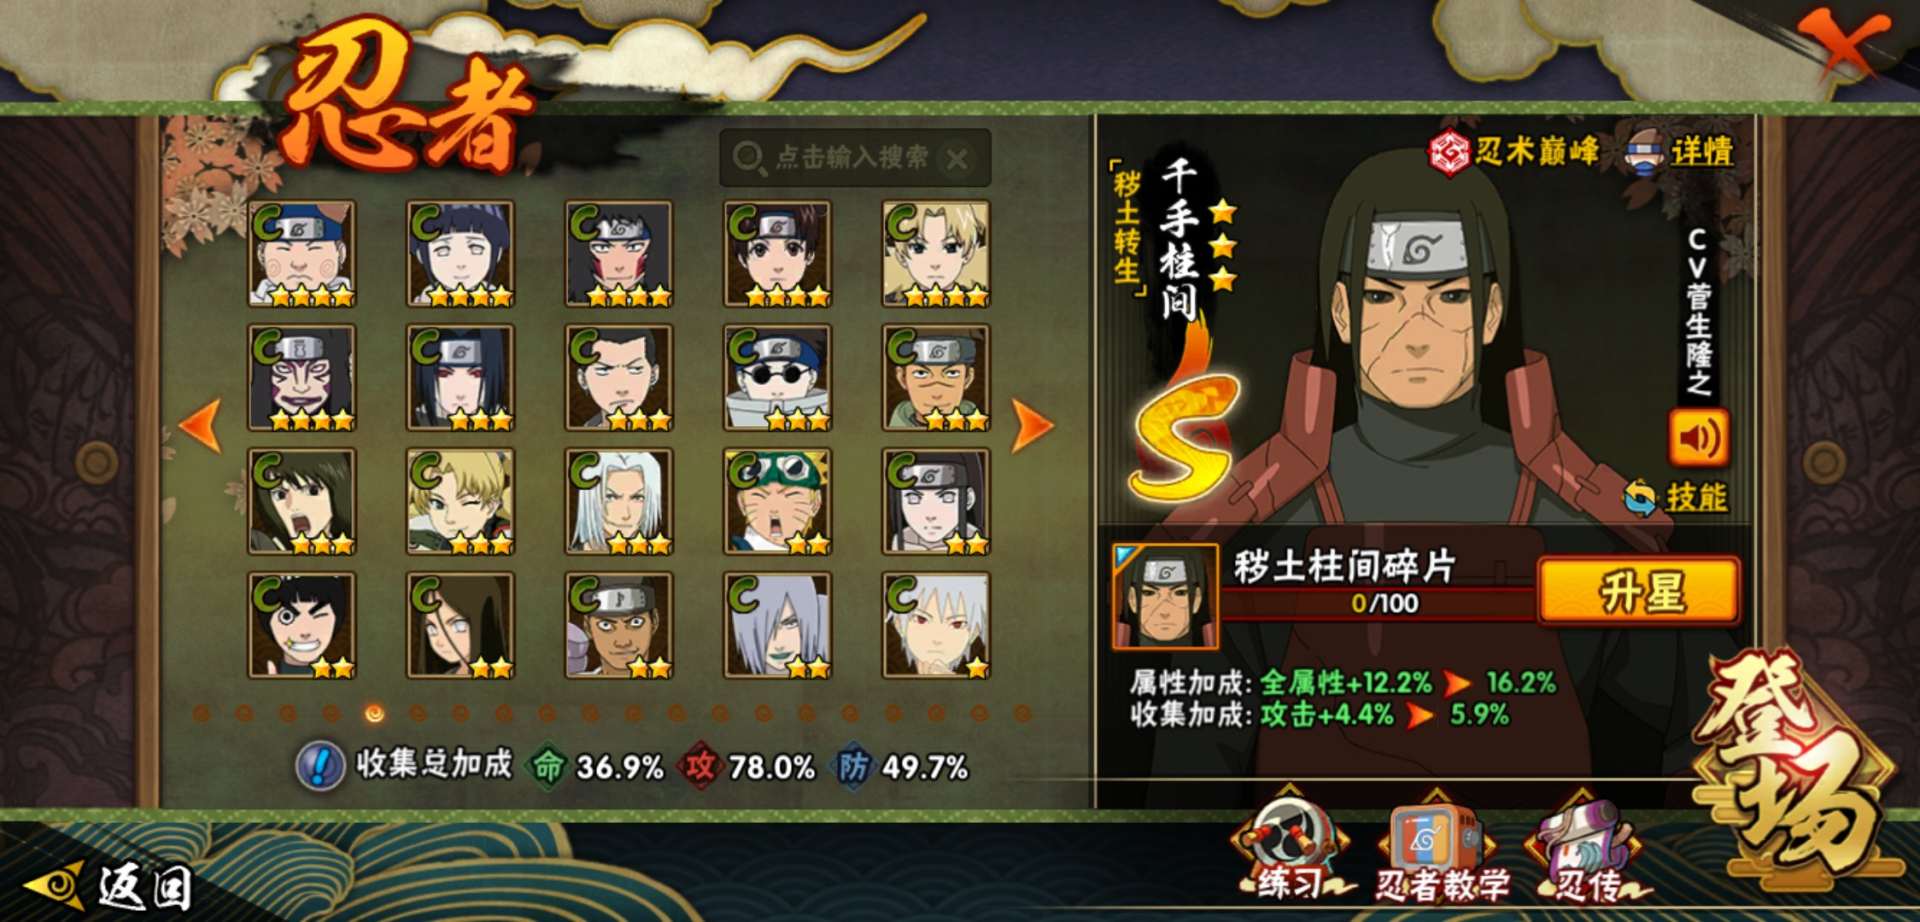
Task: Clear the search field with the X
Action: pyautogui.click(x=957, y=158)
